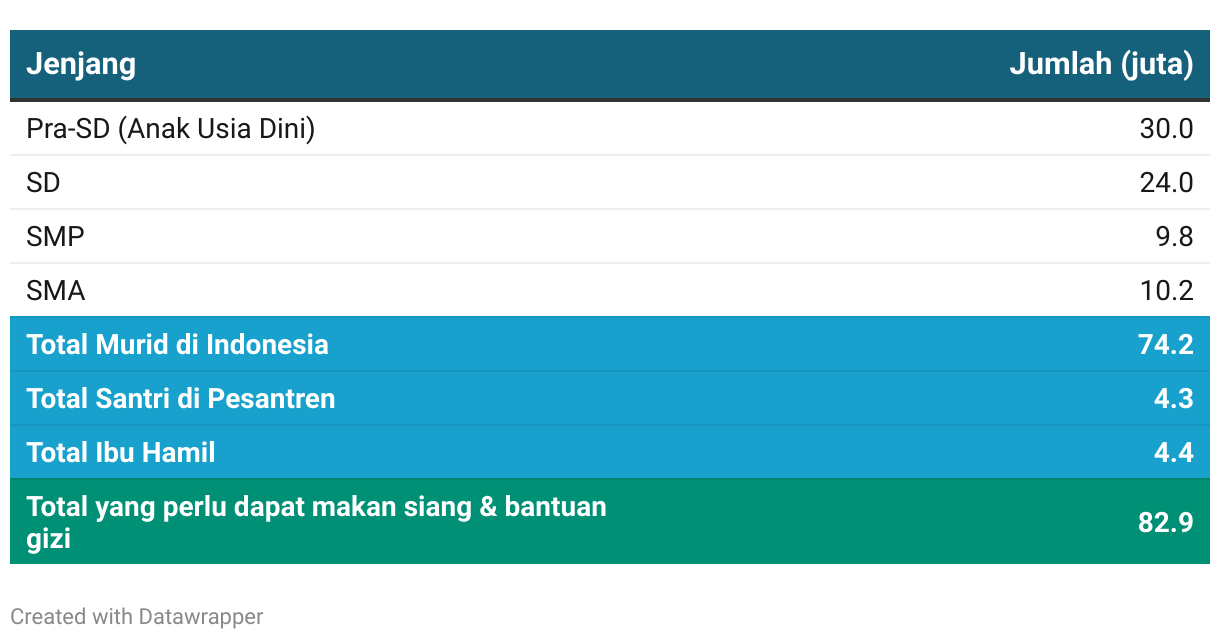The image size is (1220, 640).
Task: Click the Jumlah (juta) column header
Action: click(1101, 65)
